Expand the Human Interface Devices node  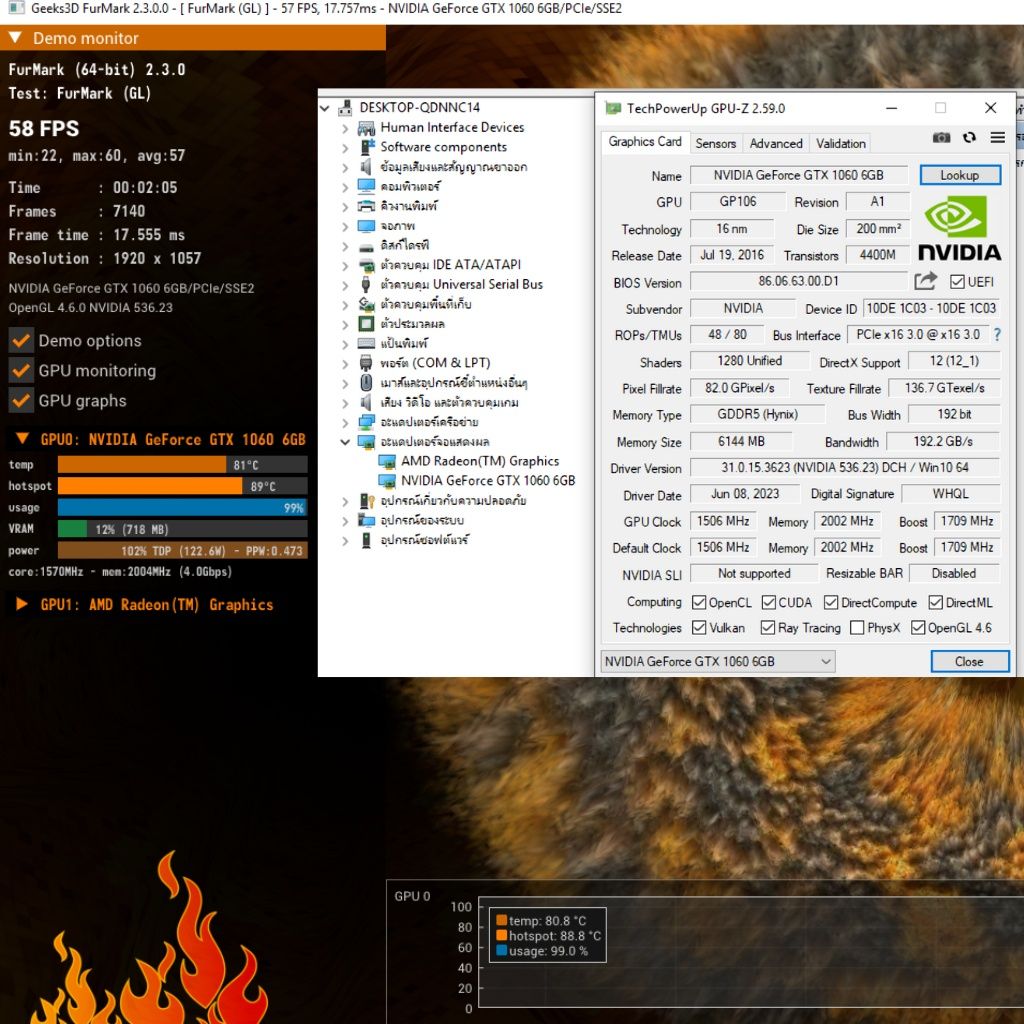coord(345,128)
